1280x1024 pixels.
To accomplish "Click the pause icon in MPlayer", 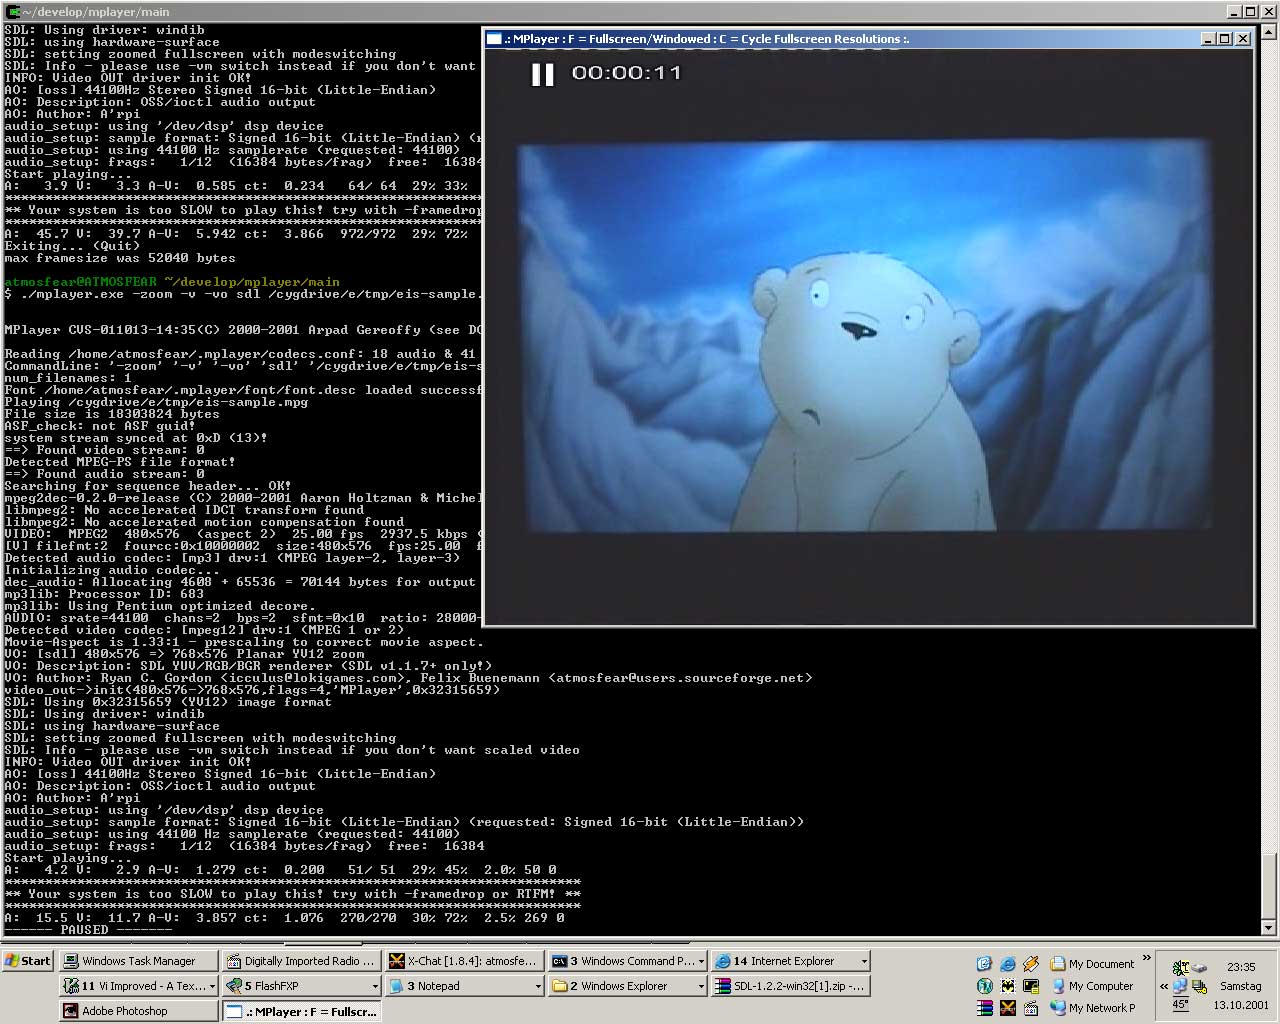I will click(542, 74).
